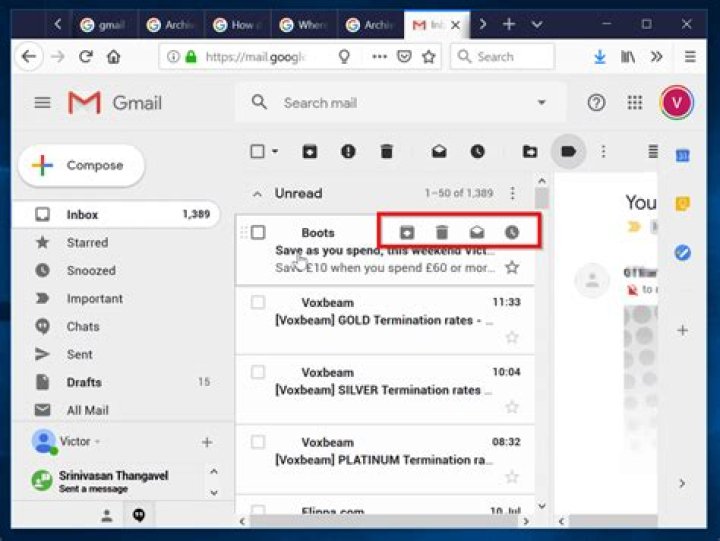Click the Move to folder icon
This screenshot has height=541, width=720.
pos(530,151)
